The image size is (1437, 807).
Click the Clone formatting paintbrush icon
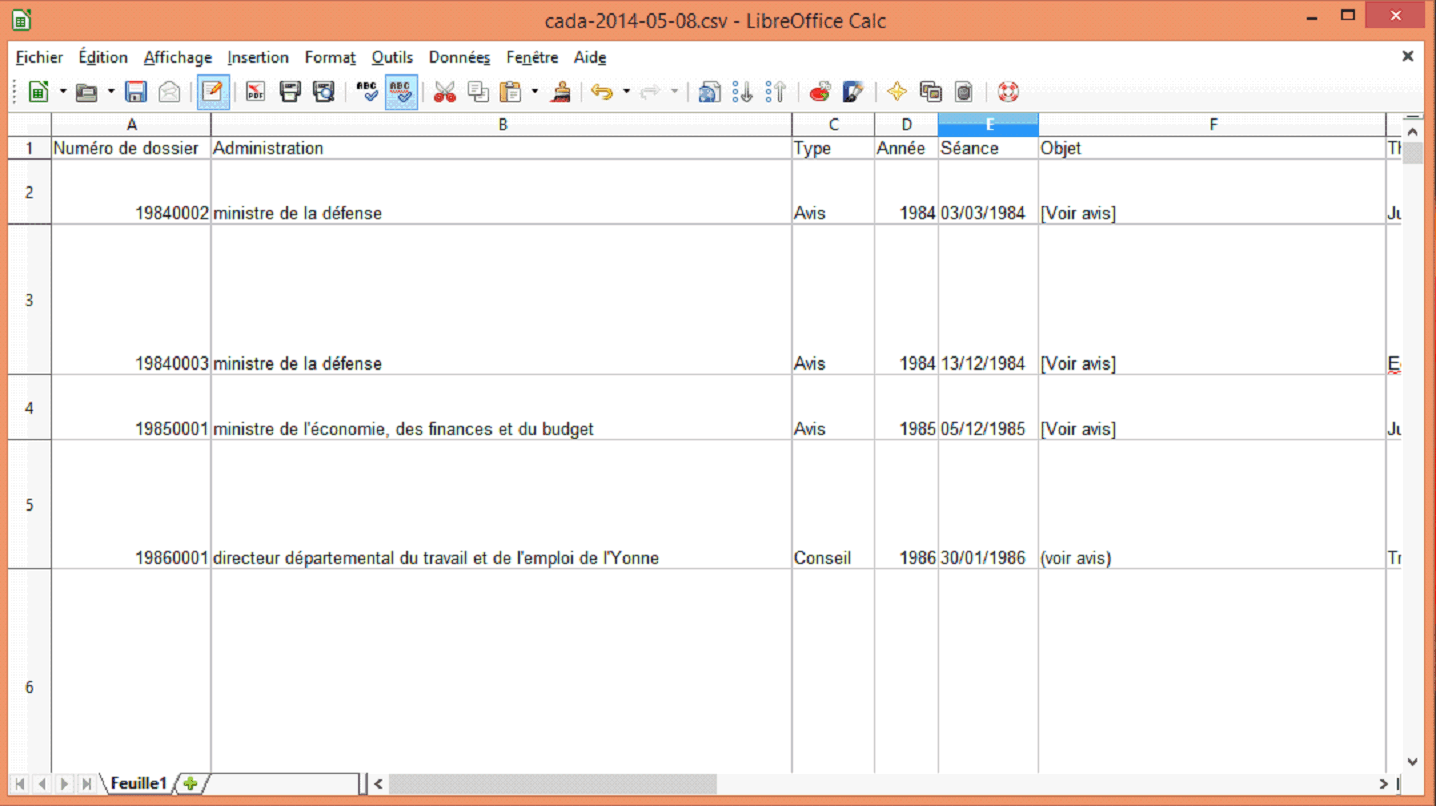[561, 92]
